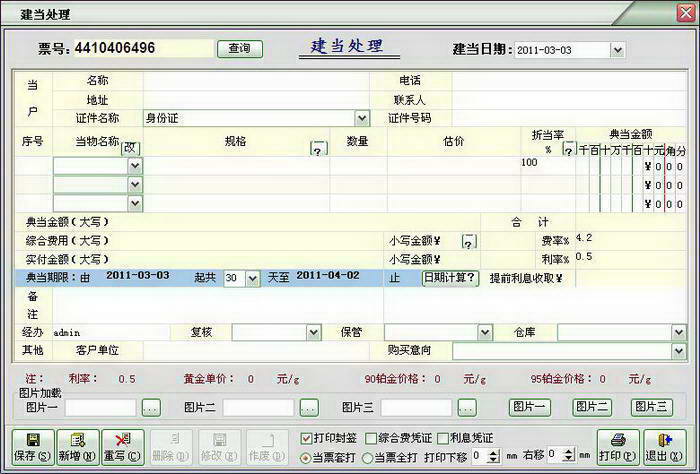Click the 日期计算? button
The height and width of the screenshot is (474, 700).
point(450,278)
